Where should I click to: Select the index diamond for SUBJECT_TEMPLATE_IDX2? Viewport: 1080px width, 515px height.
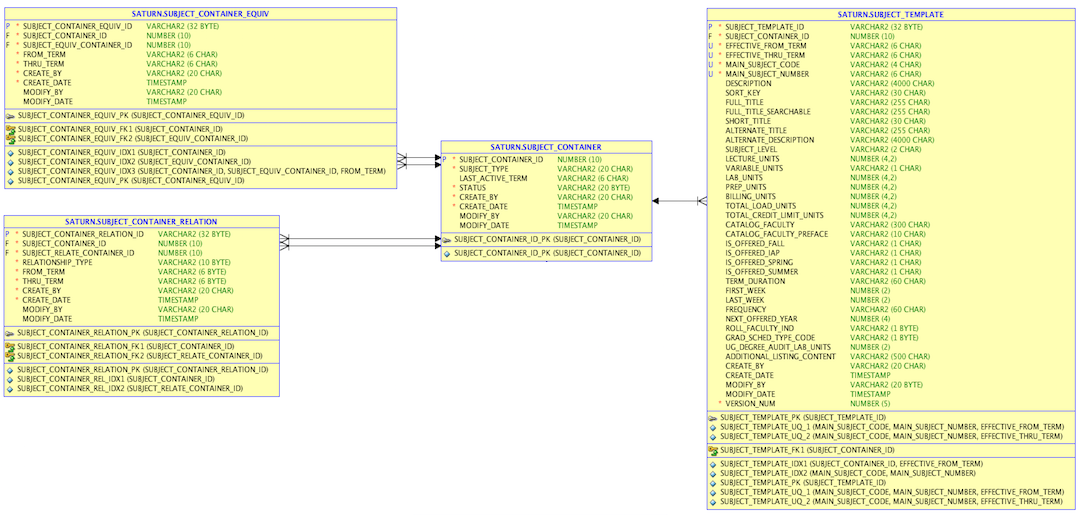[x=713, y=474]
